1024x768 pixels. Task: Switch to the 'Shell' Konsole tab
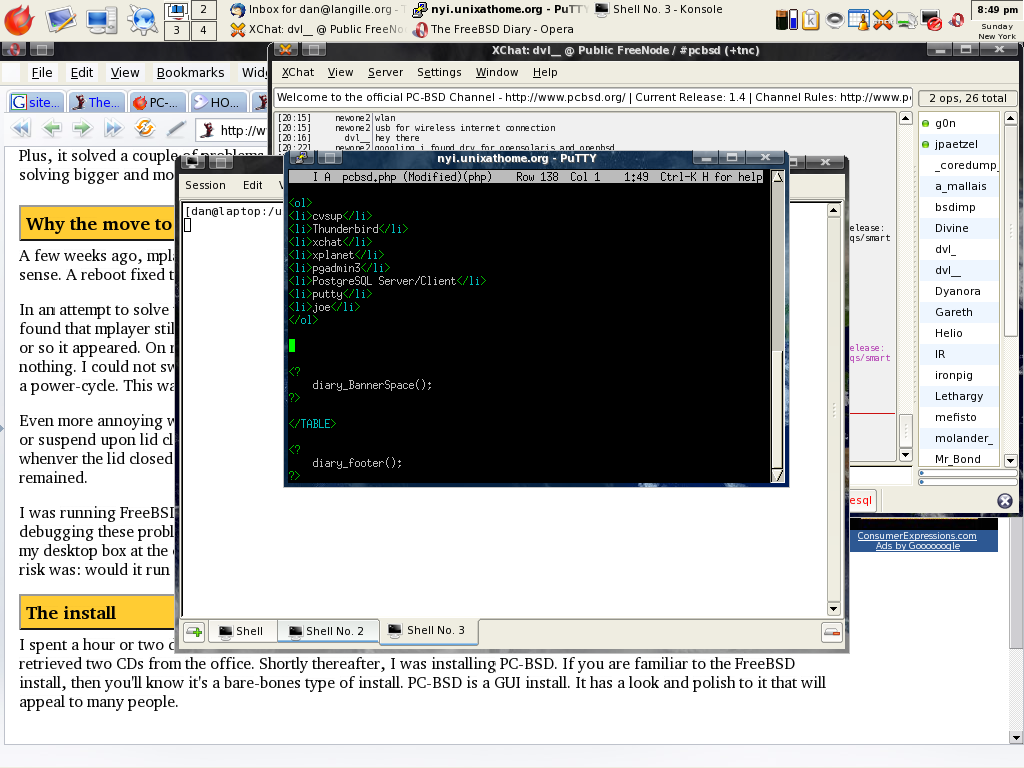click(x=242, y=631)
